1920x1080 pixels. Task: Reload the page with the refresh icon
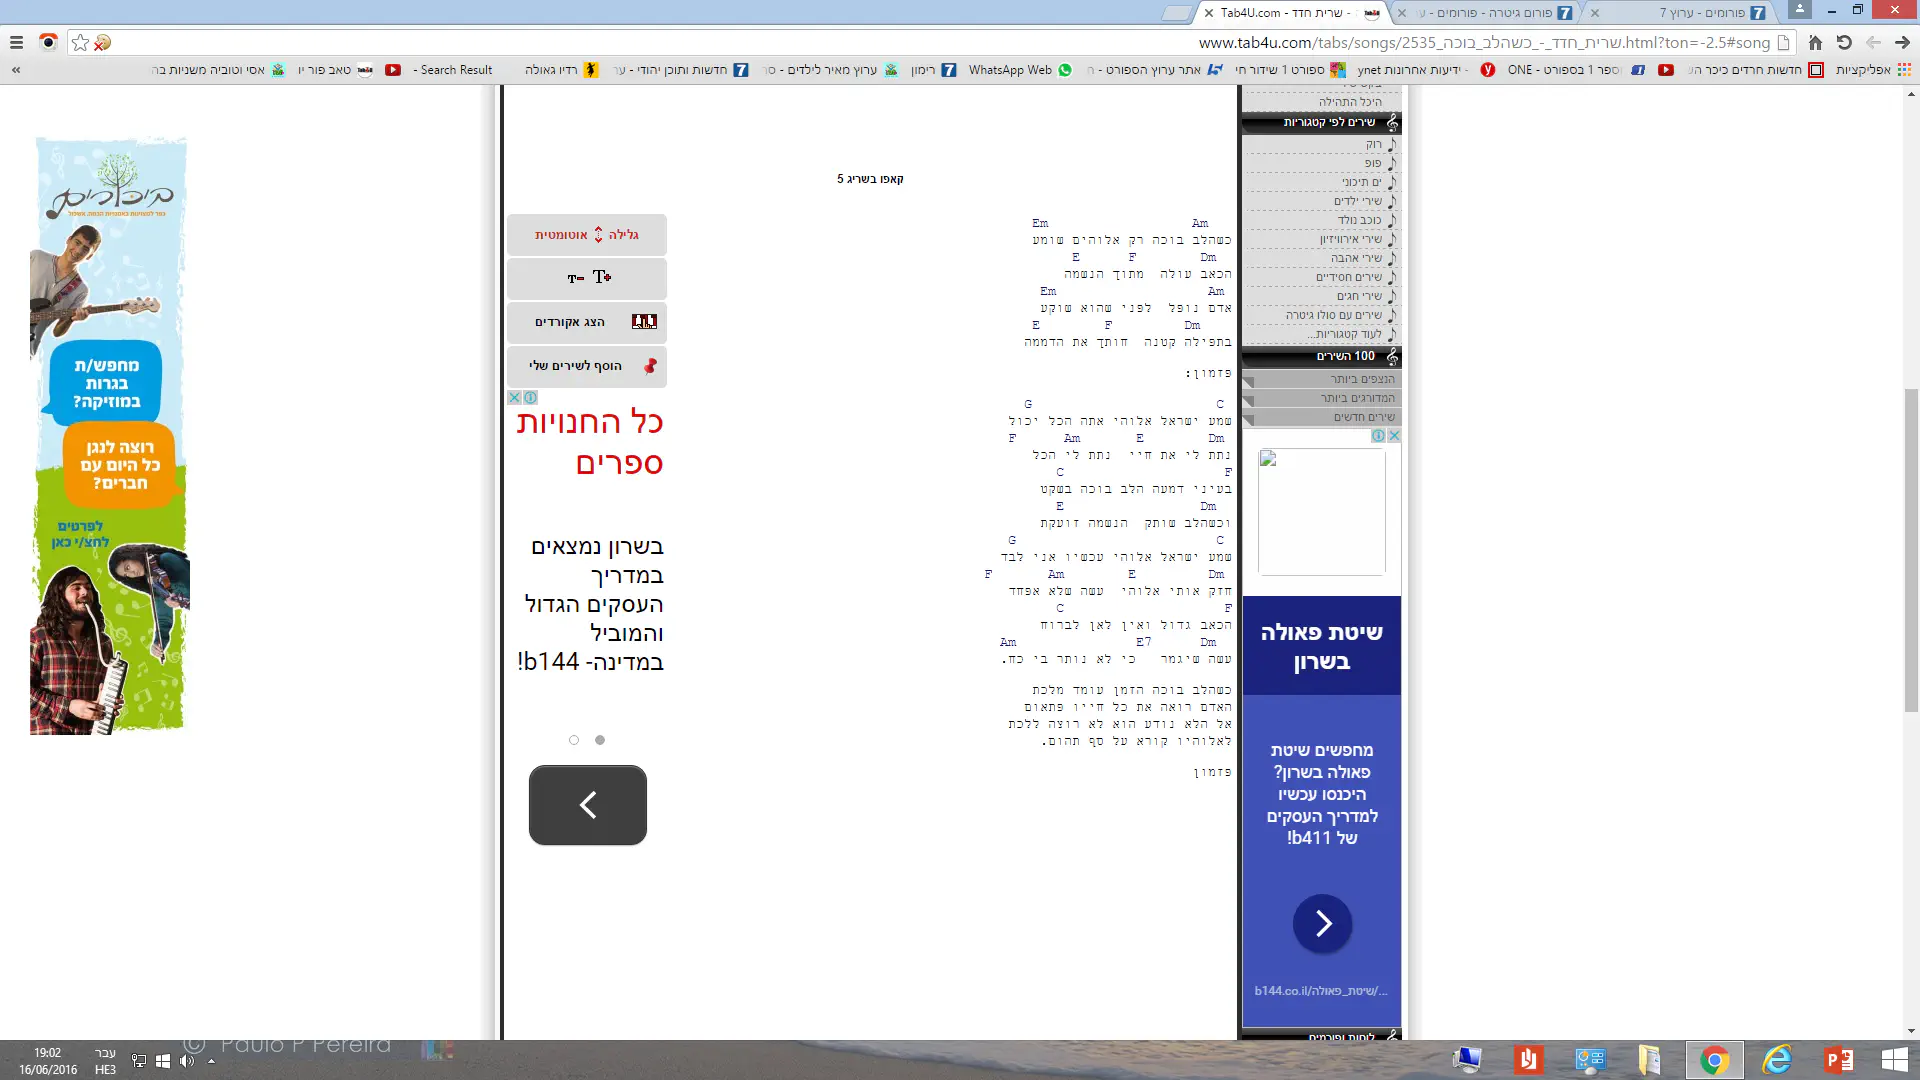1844,43
